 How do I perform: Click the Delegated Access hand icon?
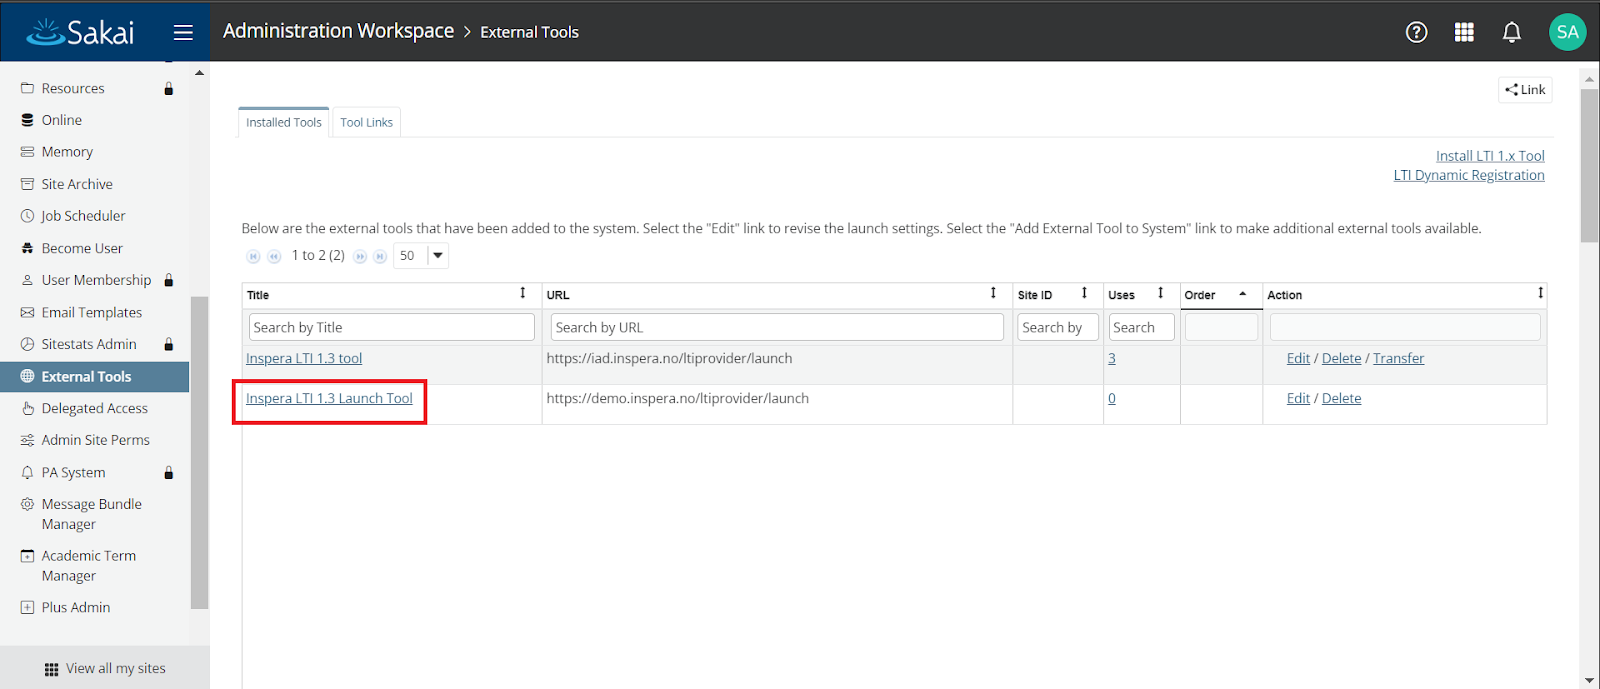click(x=27, y=408)
